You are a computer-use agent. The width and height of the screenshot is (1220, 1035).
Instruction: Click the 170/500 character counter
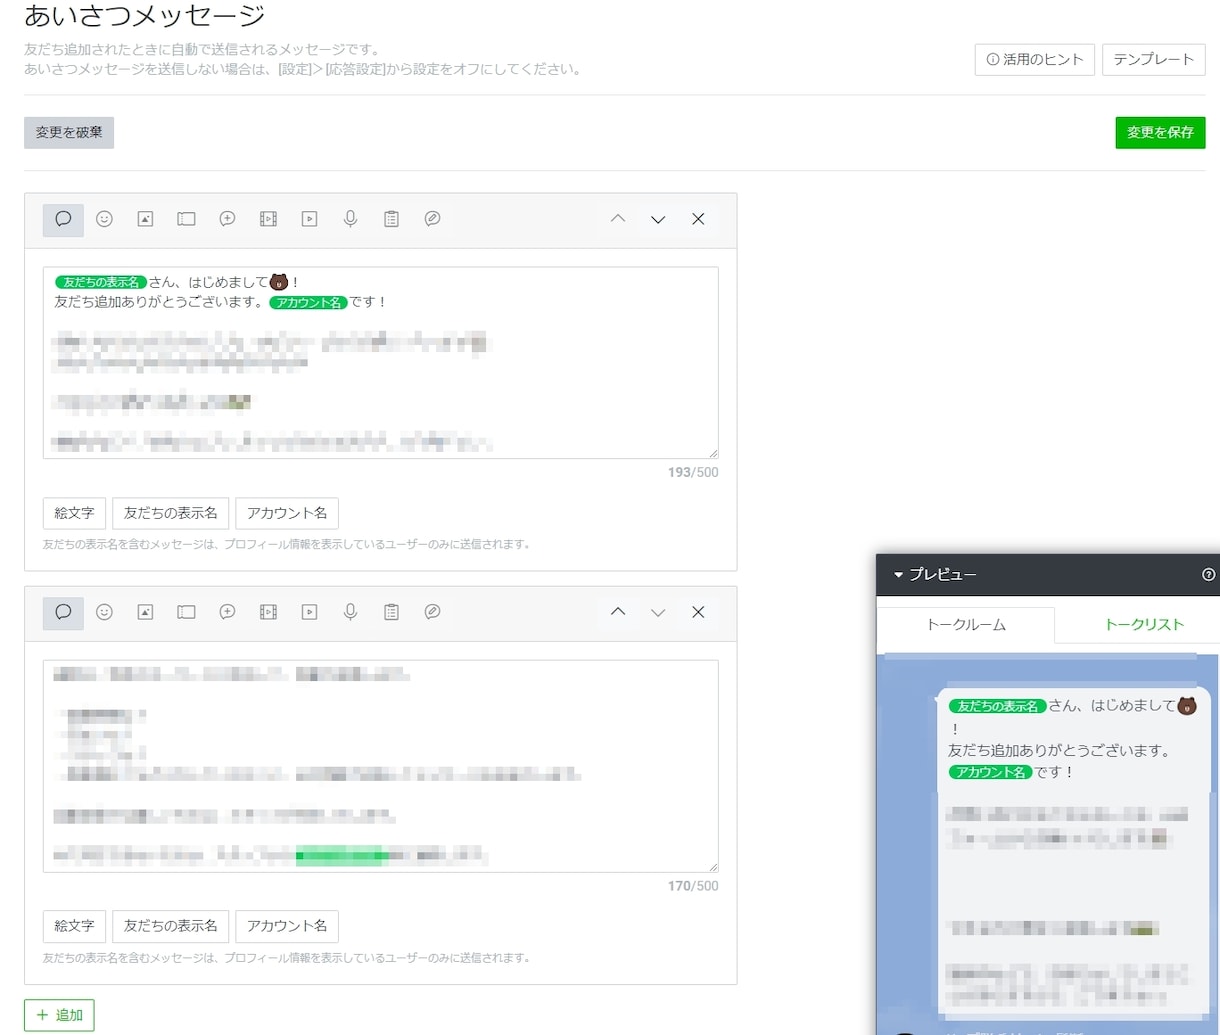tap(693, 886)
